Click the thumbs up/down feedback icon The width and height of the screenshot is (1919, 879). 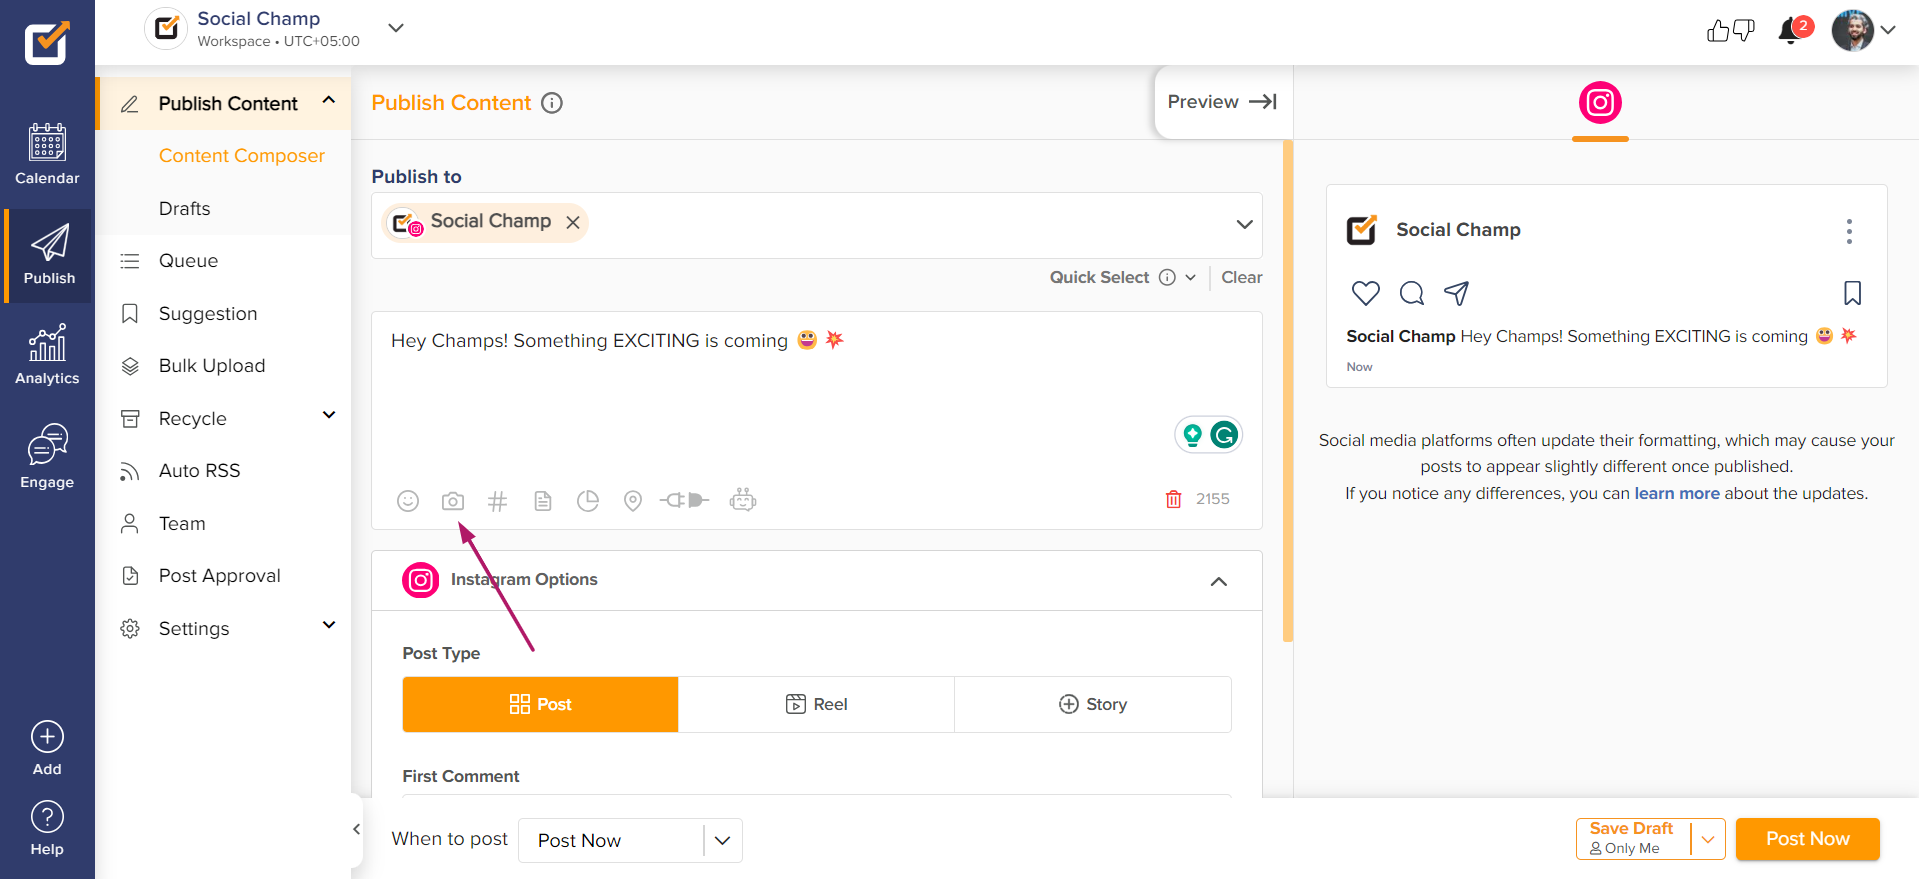click(x=1731, y=30)
